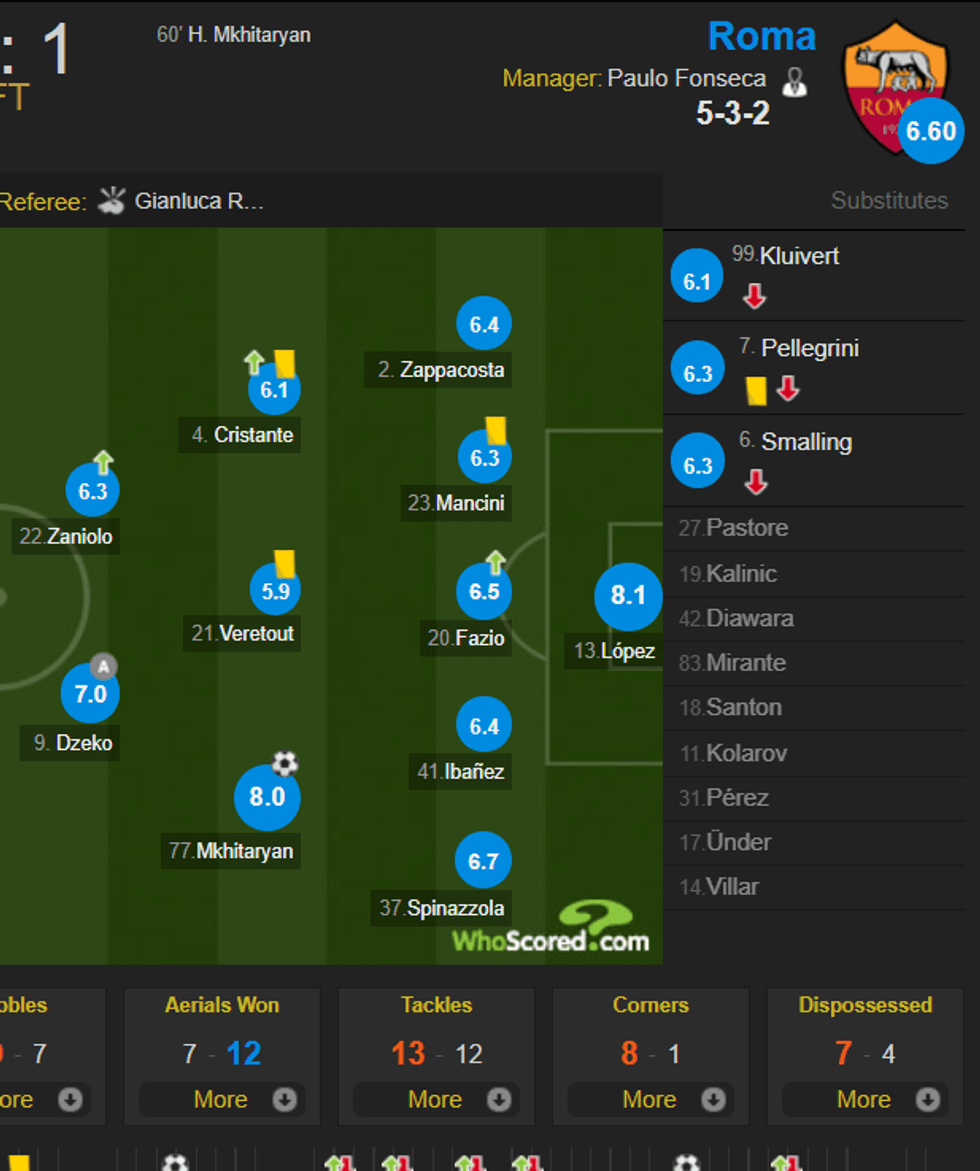Click Pellegrini's yellow card icon in substitutes
This screenshot has width=980, height=1171.
756,390
